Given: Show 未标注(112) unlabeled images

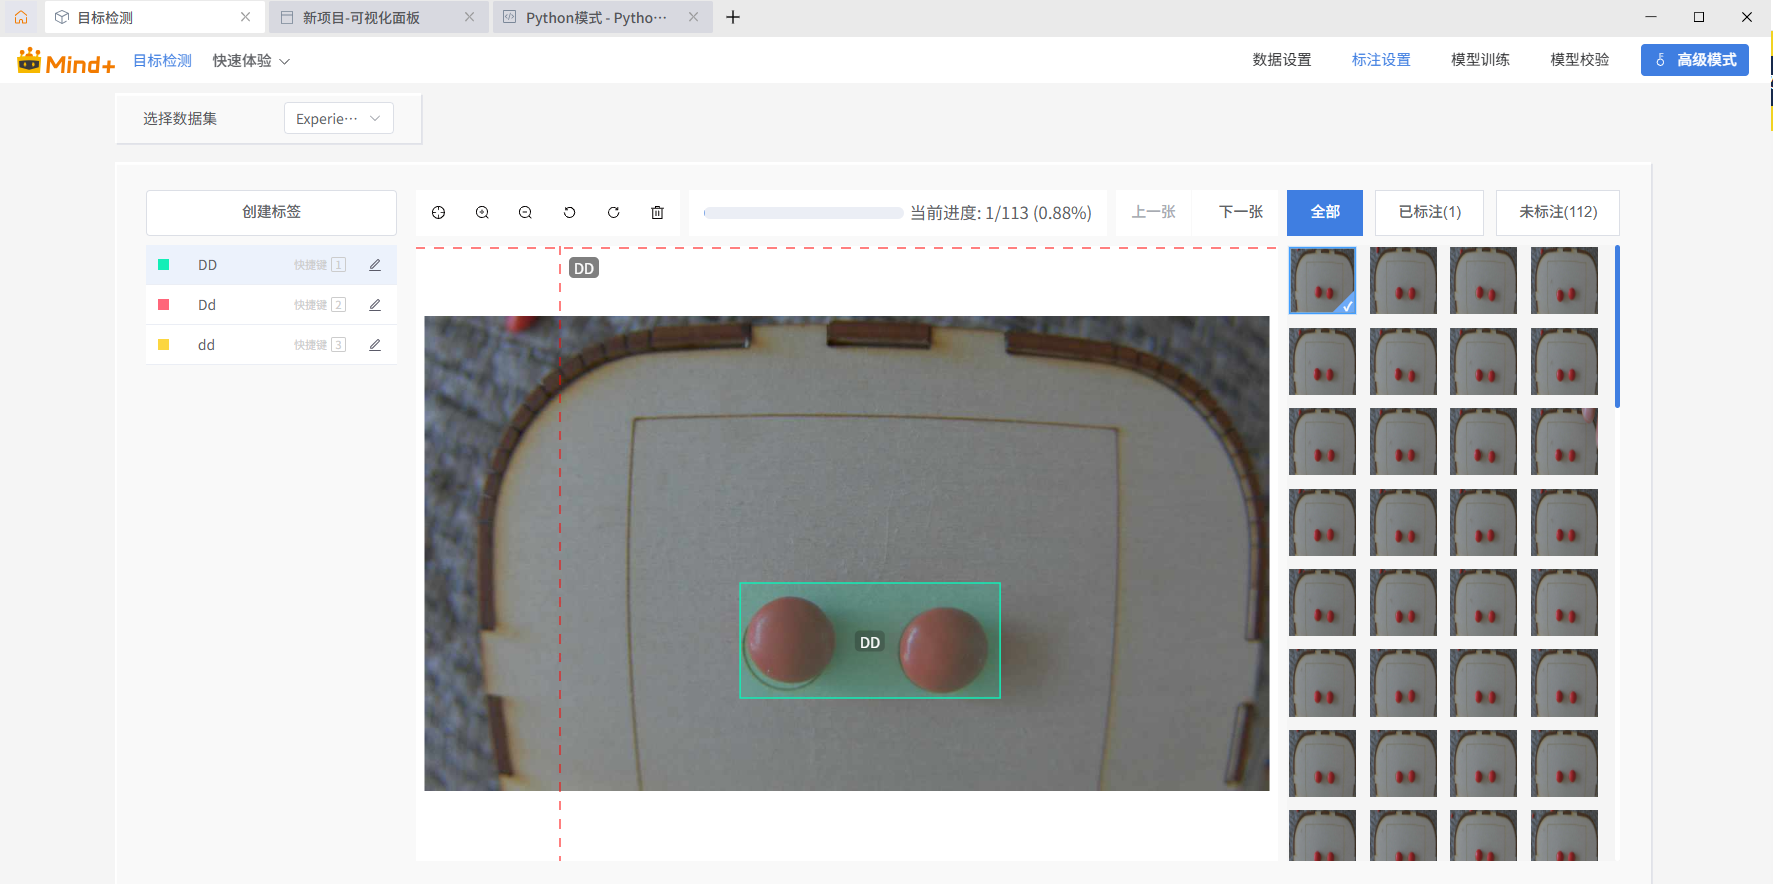Looking at the screenshot, I should click(1557, 212).
